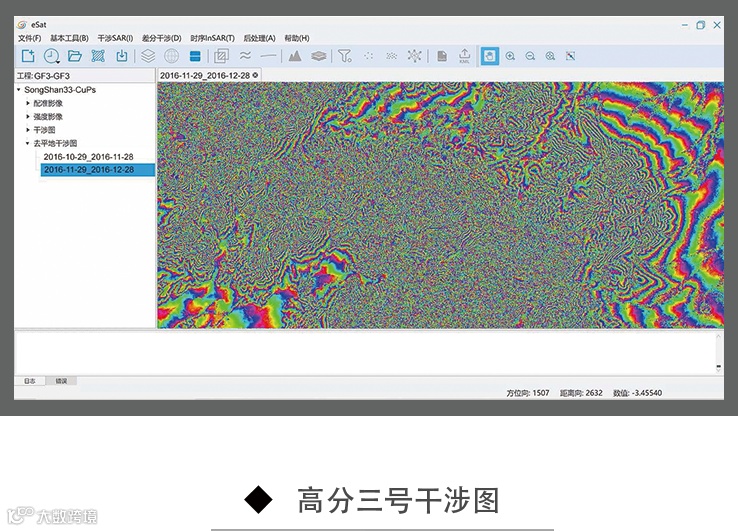The image size is (738, 531).
Task: Select the SongShan33-CuPs project label
Action: (60, 89)
